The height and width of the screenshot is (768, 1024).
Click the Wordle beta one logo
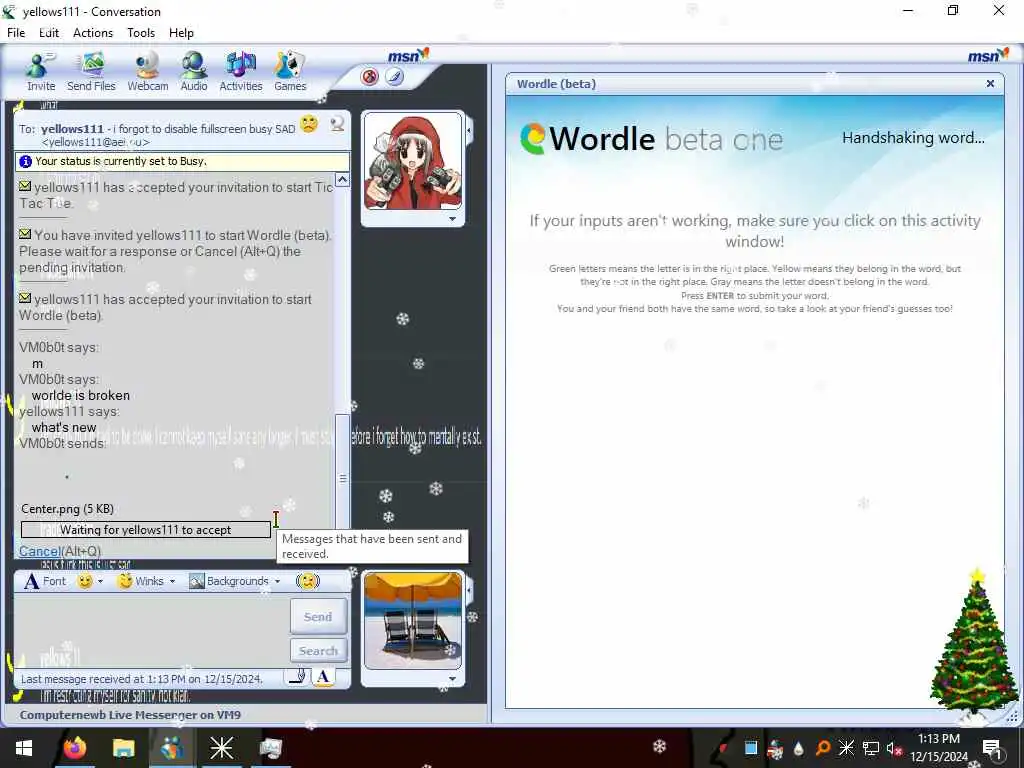click(x=651, y=138)
